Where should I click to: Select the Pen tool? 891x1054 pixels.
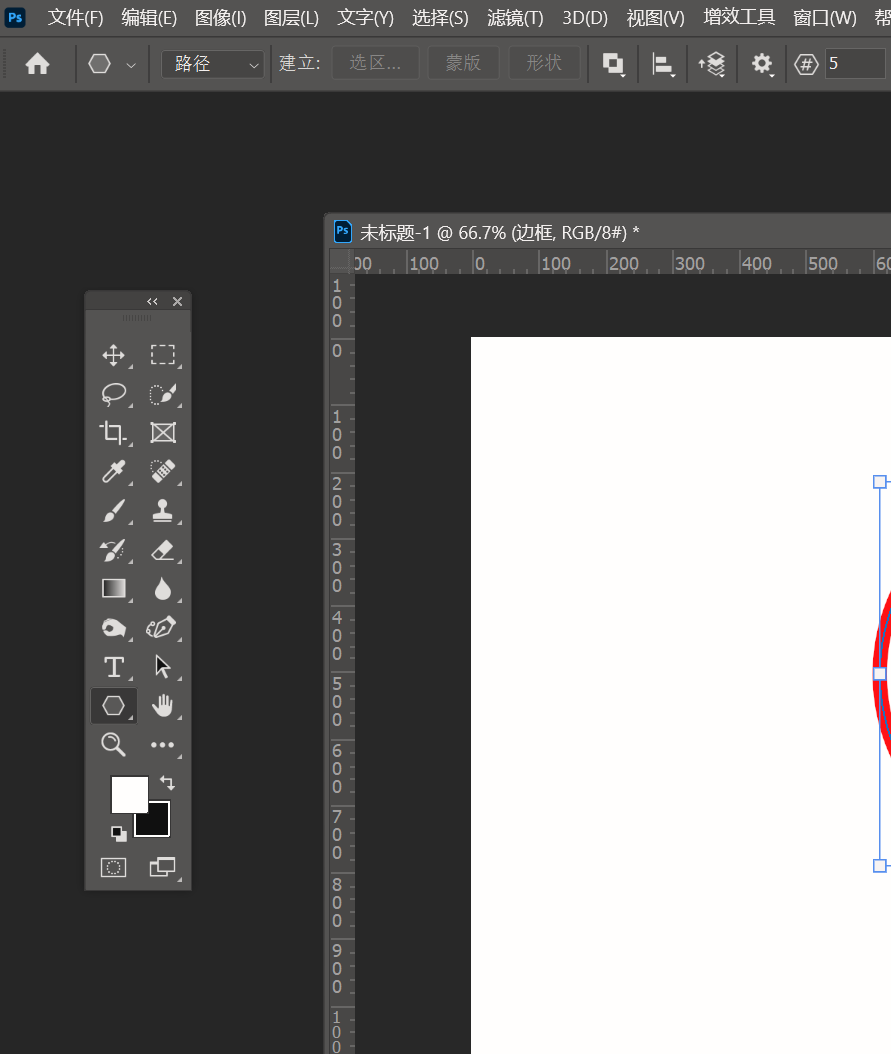(163, 628)
